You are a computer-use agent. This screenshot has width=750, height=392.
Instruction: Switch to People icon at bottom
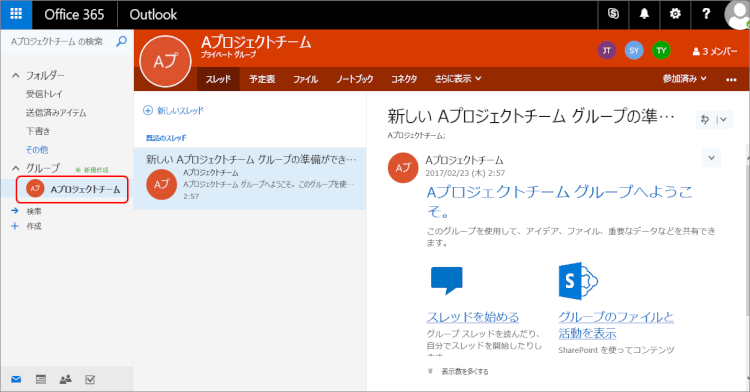click(x=66, y=380)
